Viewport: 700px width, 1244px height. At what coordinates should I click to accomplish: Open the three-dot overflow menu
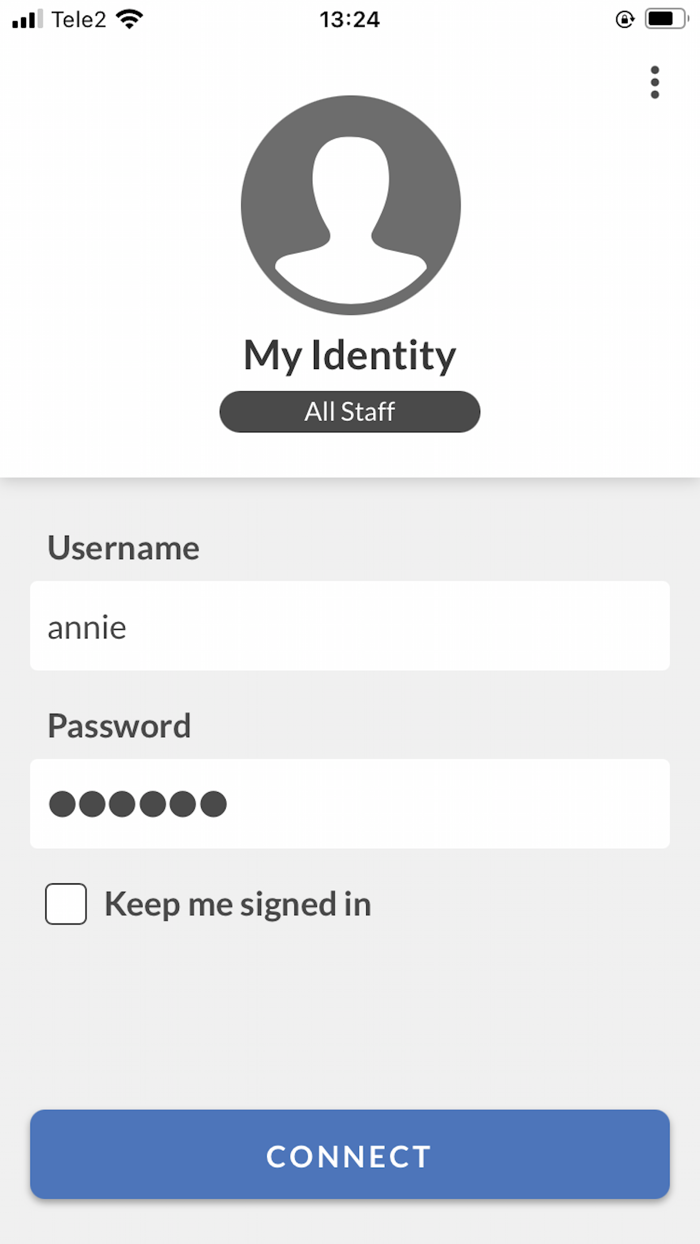pos(654,82)
